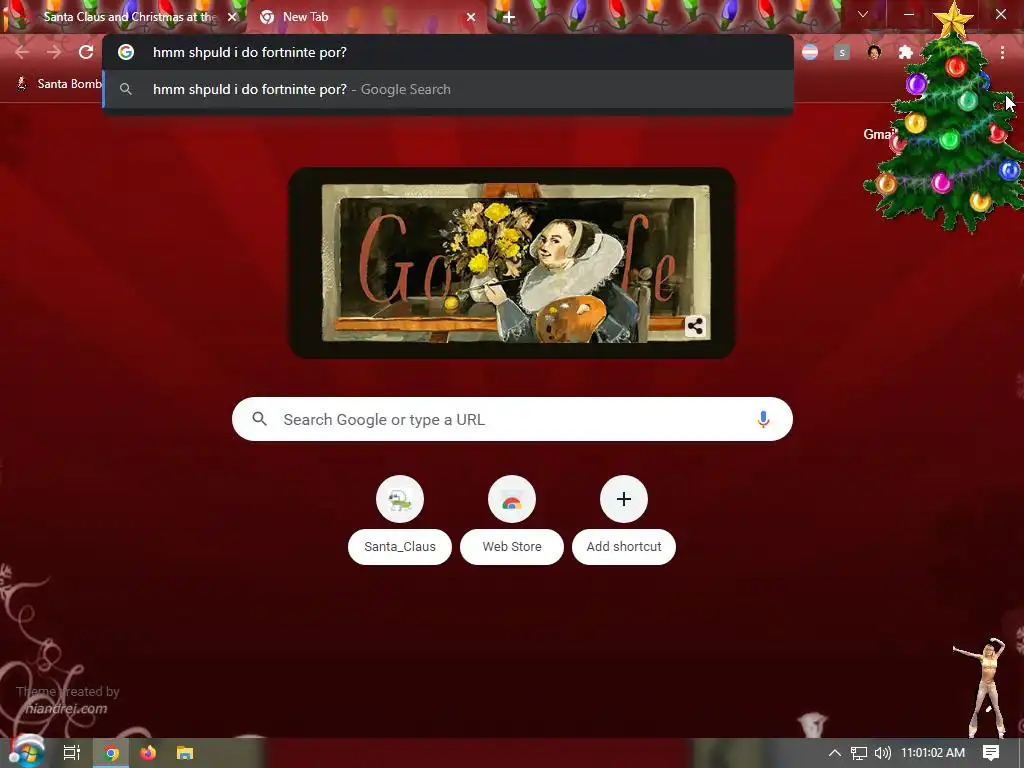
Task: Click the omnibox typed query text
Action: (249, 52)
